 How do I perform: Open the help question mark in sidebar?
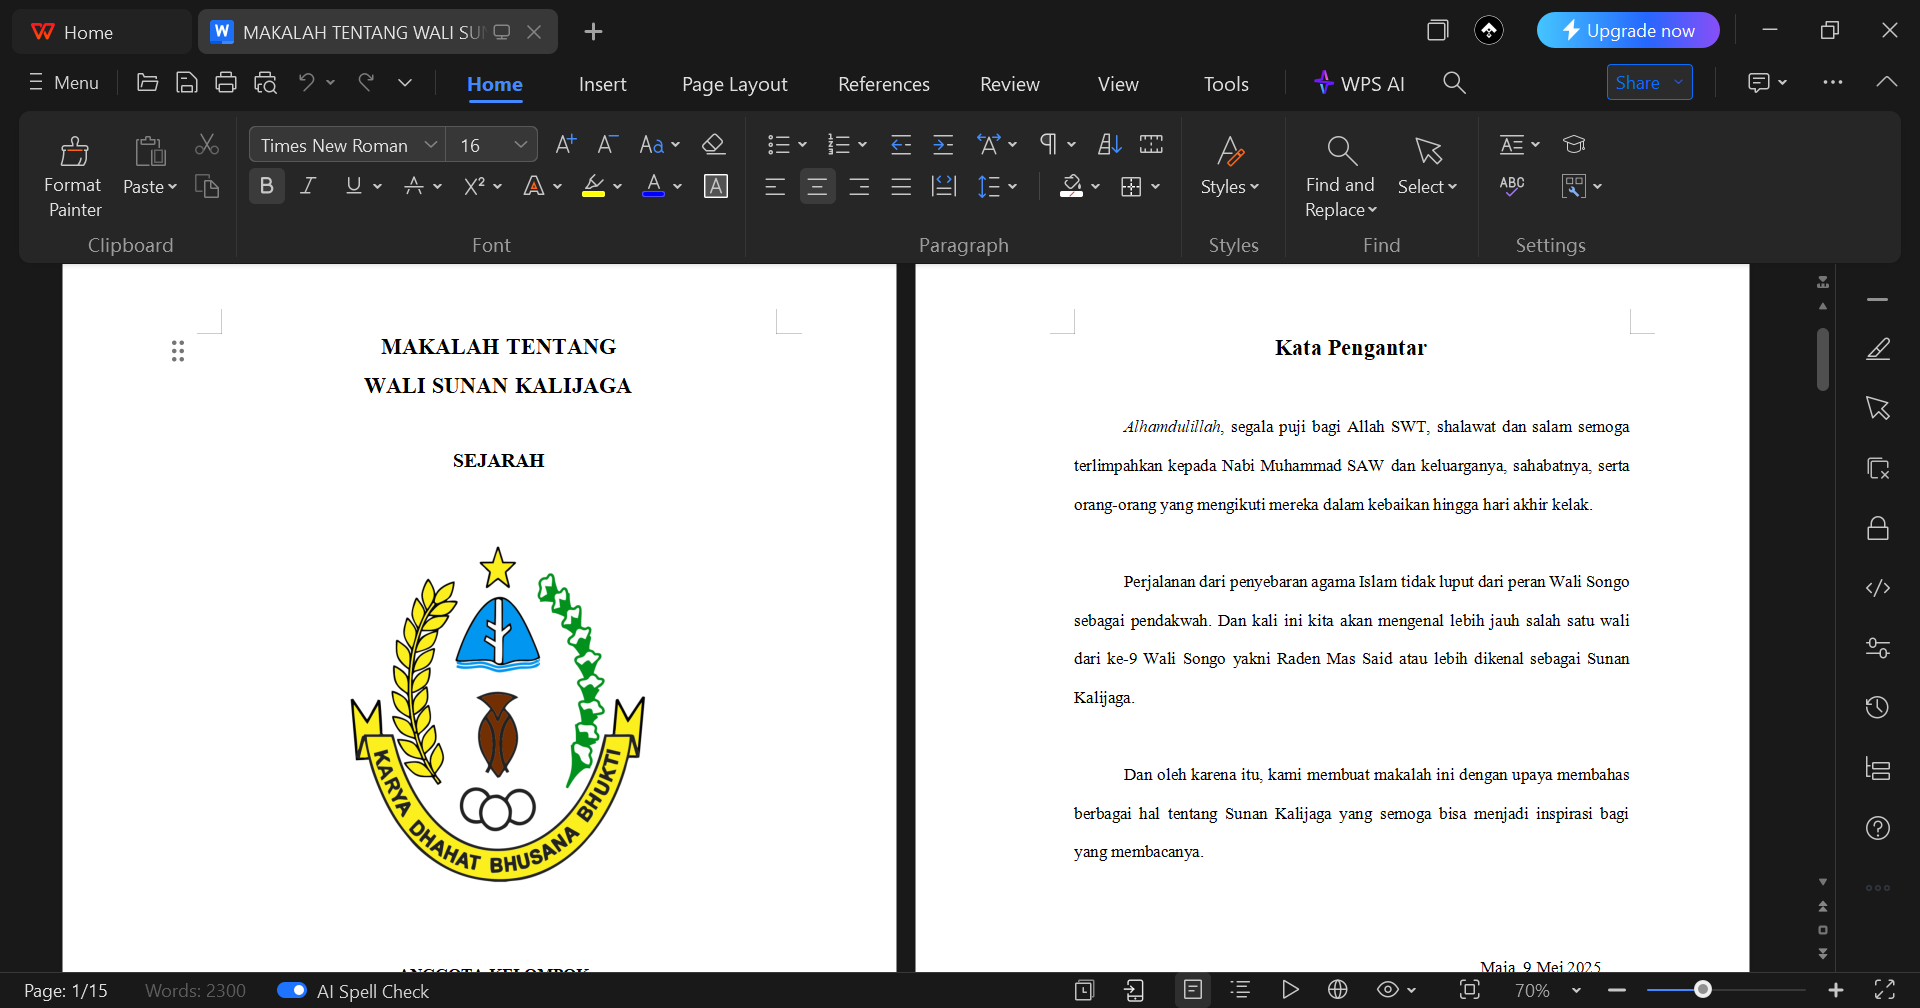[x=1878, y=828]
